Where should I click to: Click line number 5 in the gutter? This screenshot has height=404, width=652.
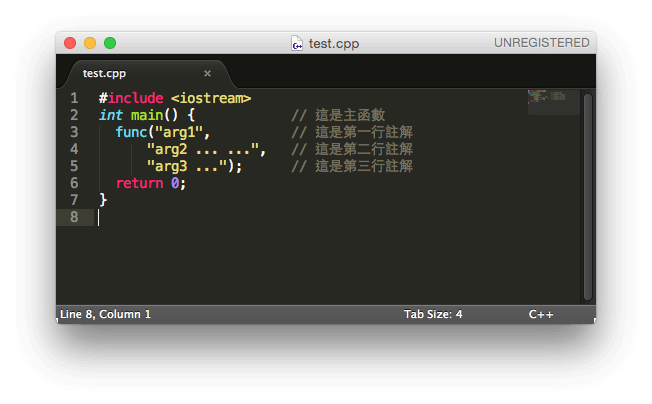pos(74,166)
